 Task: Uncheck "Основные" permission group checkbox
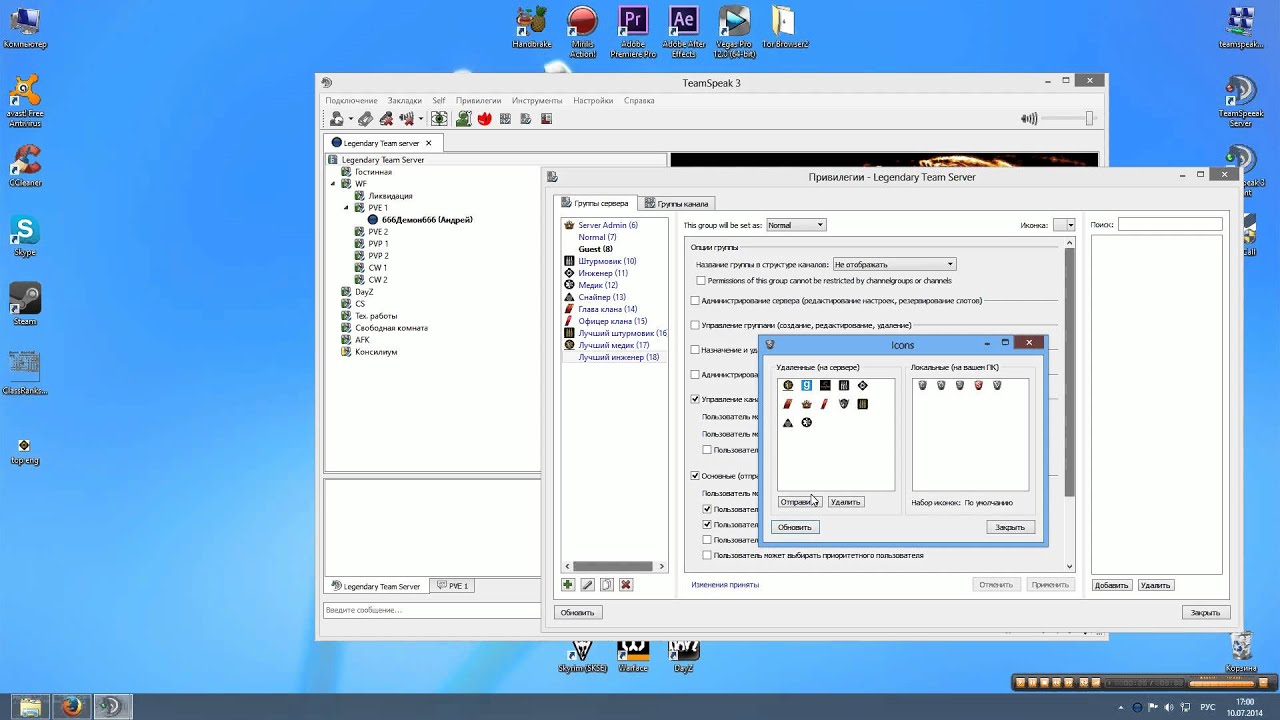point(695,476)
